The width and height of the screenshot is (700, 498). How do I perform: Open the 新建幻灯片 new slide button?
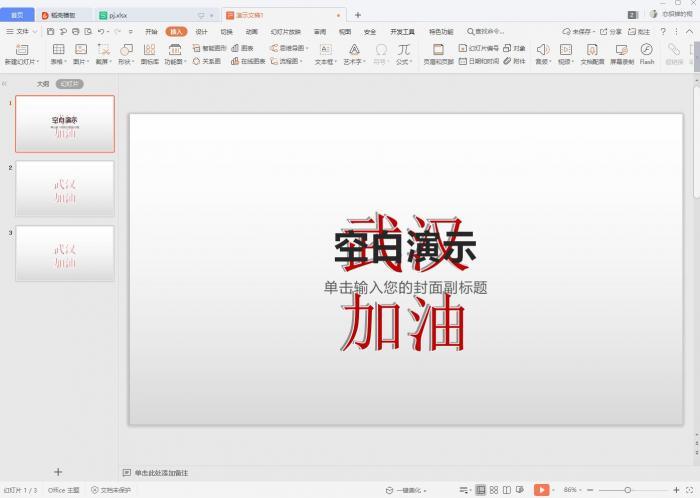coord(21,54)
